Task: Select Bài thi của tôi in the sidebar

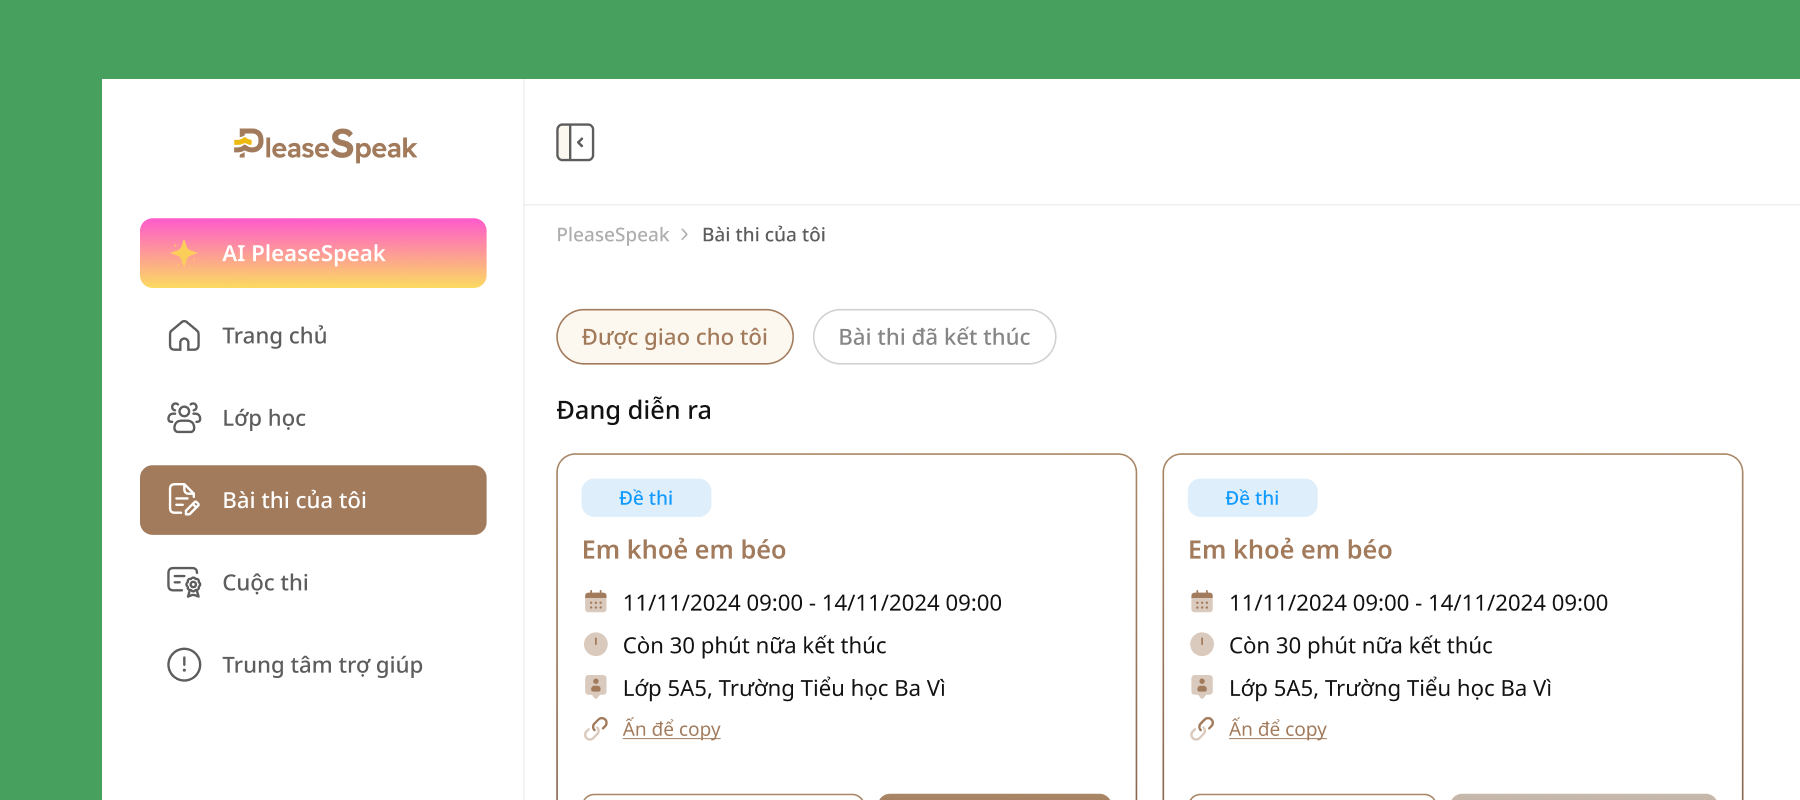Action: coord(313,500)
